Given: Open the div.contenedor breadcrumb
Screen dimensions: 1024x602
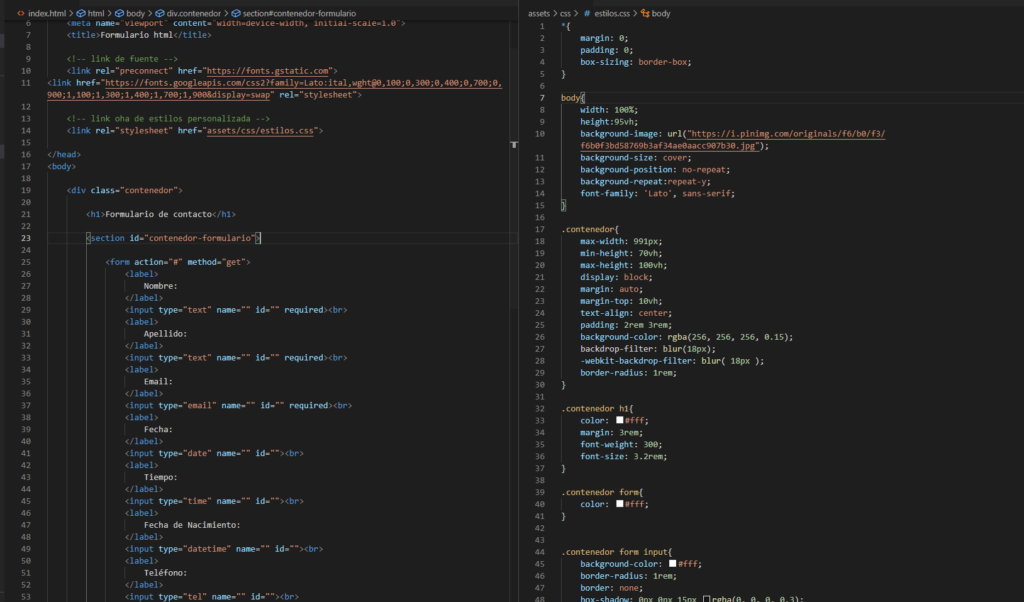Looking at the screenshot, I should [x=194, y=13].
